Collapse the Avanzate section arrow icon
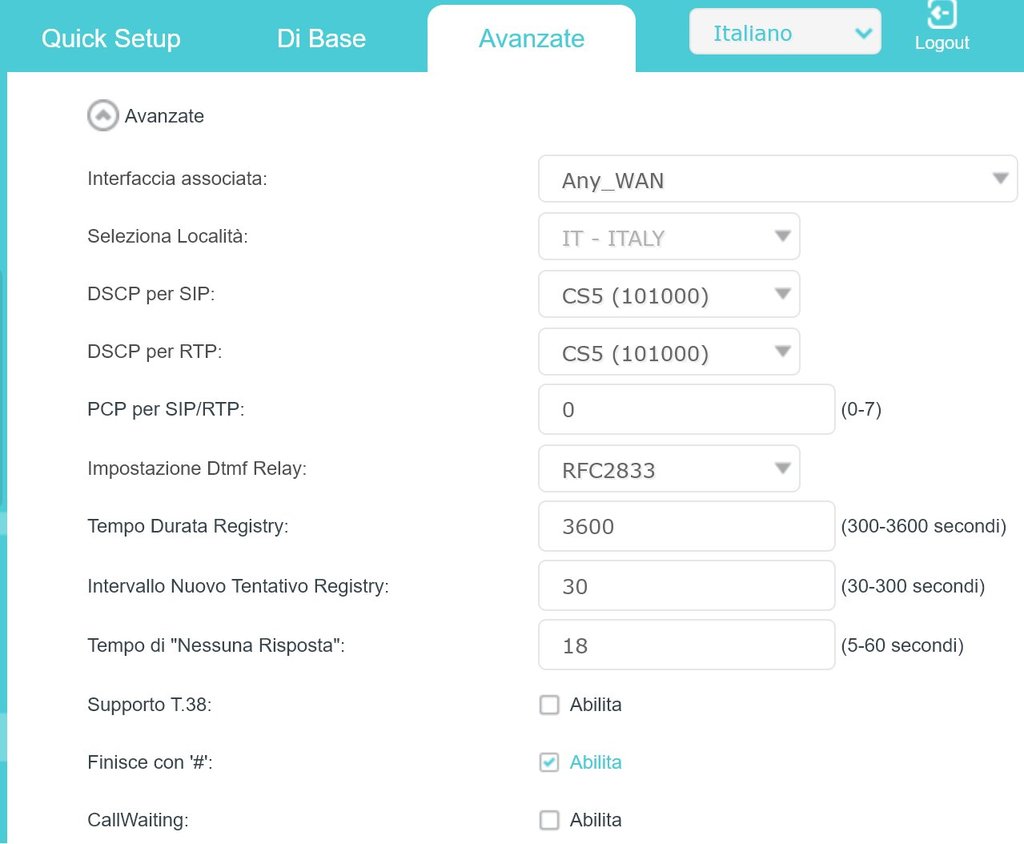The image size is (1024, 844). tap(103, 116)
